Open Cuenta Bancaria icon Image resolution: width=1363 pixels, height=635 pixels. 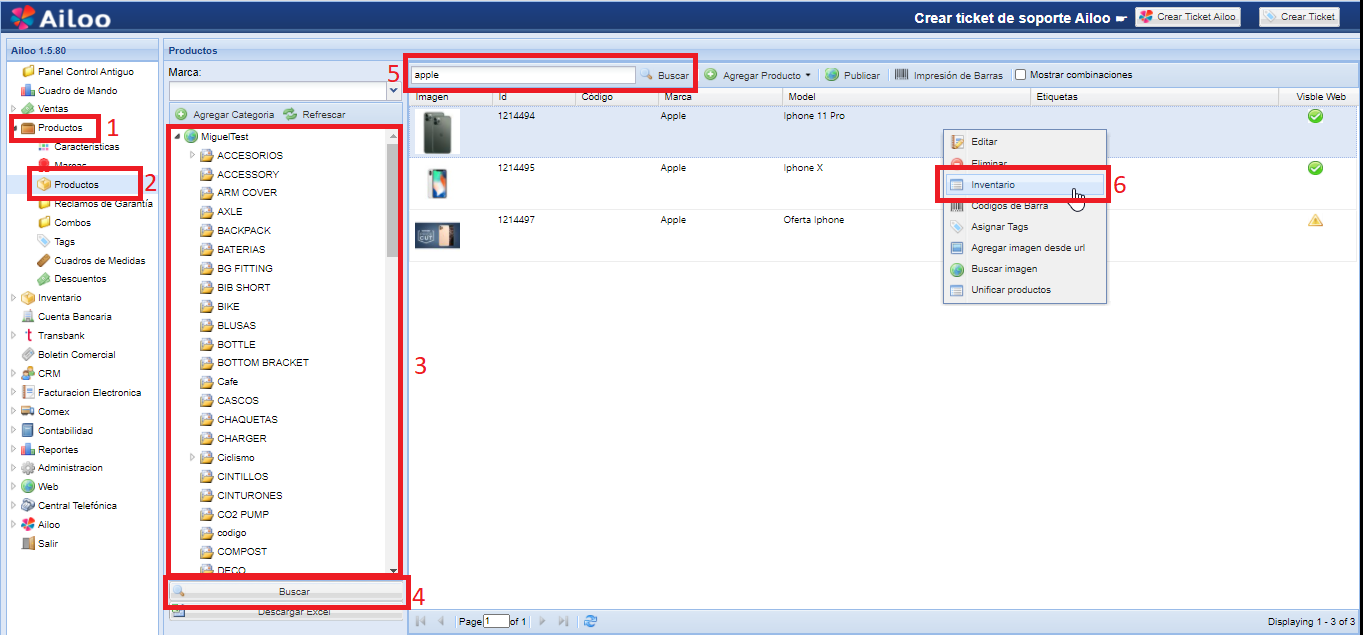click(x=28, y=317)
